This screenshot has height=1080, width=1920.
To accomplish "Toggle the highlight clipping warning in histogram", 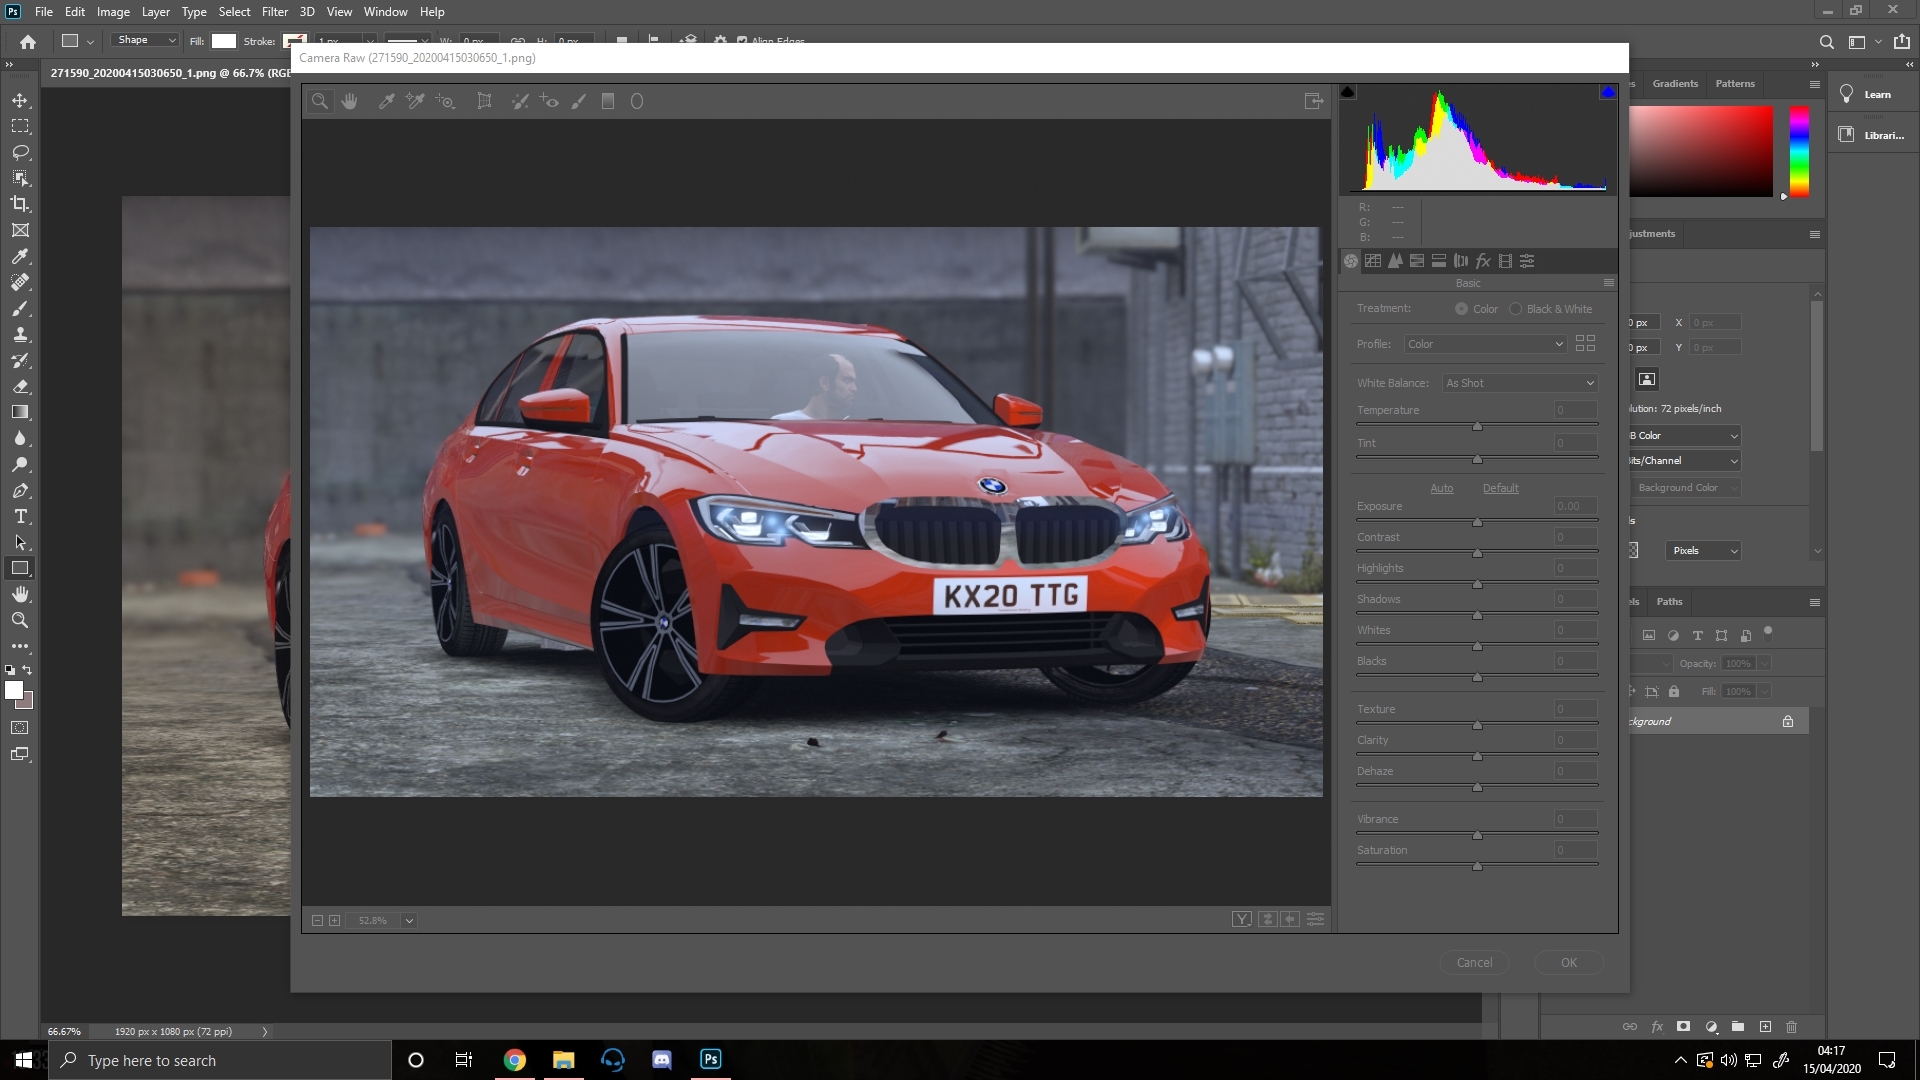I will click(1608, 92).
